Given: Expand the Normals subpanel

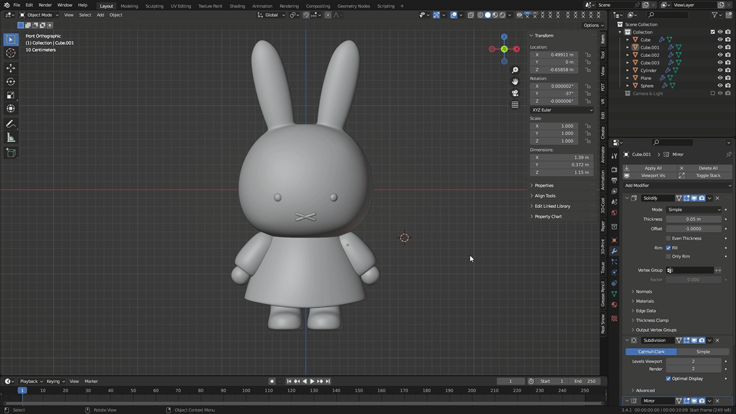Looking at the screenshot, I should pos(642,291).
